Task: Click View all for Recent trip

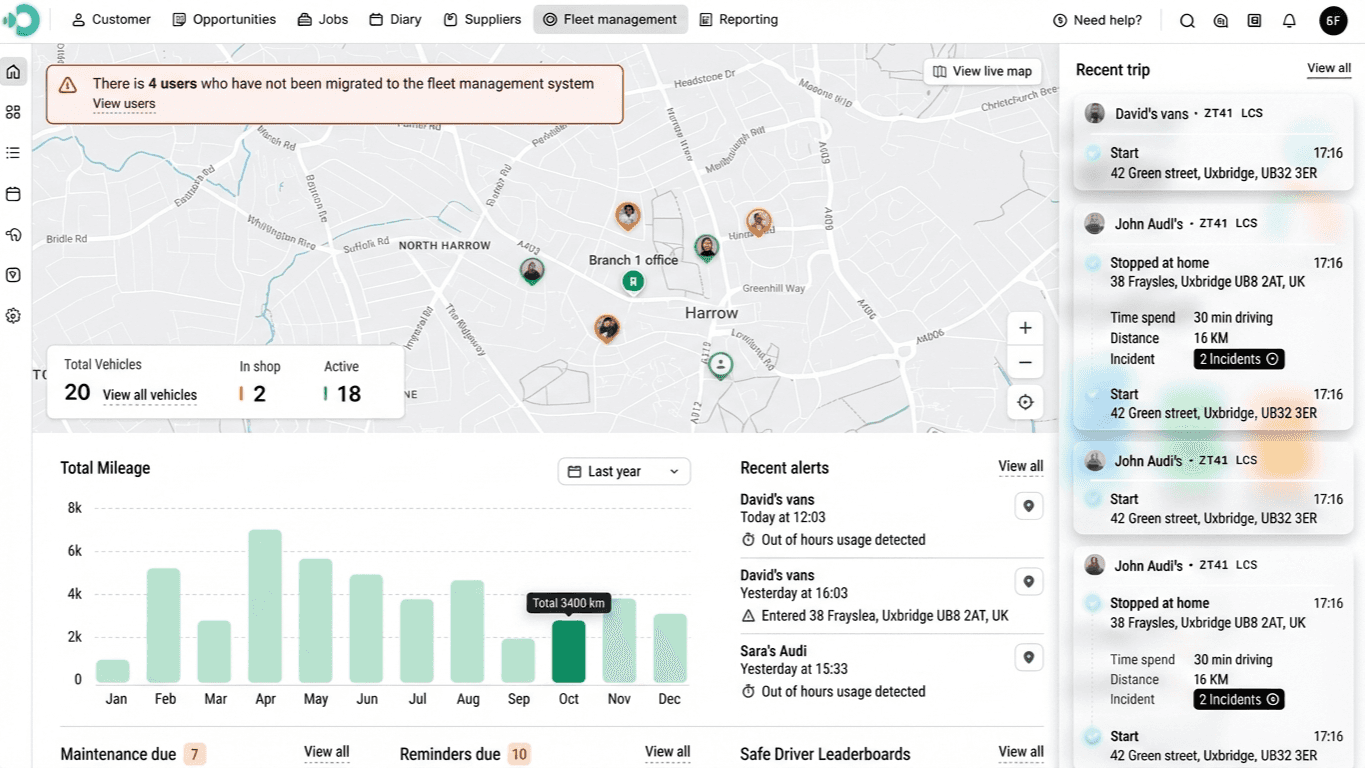Action: pyautogui.click(x=1329, y=69)
